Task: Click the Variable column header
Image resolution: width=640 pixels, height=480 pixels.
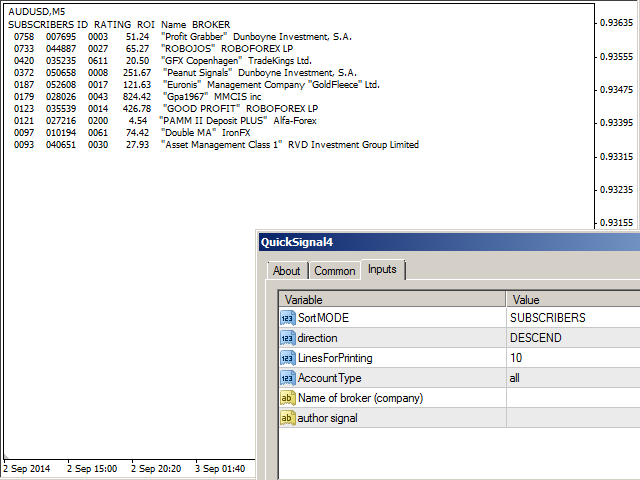Action: [x=392, y=300]
